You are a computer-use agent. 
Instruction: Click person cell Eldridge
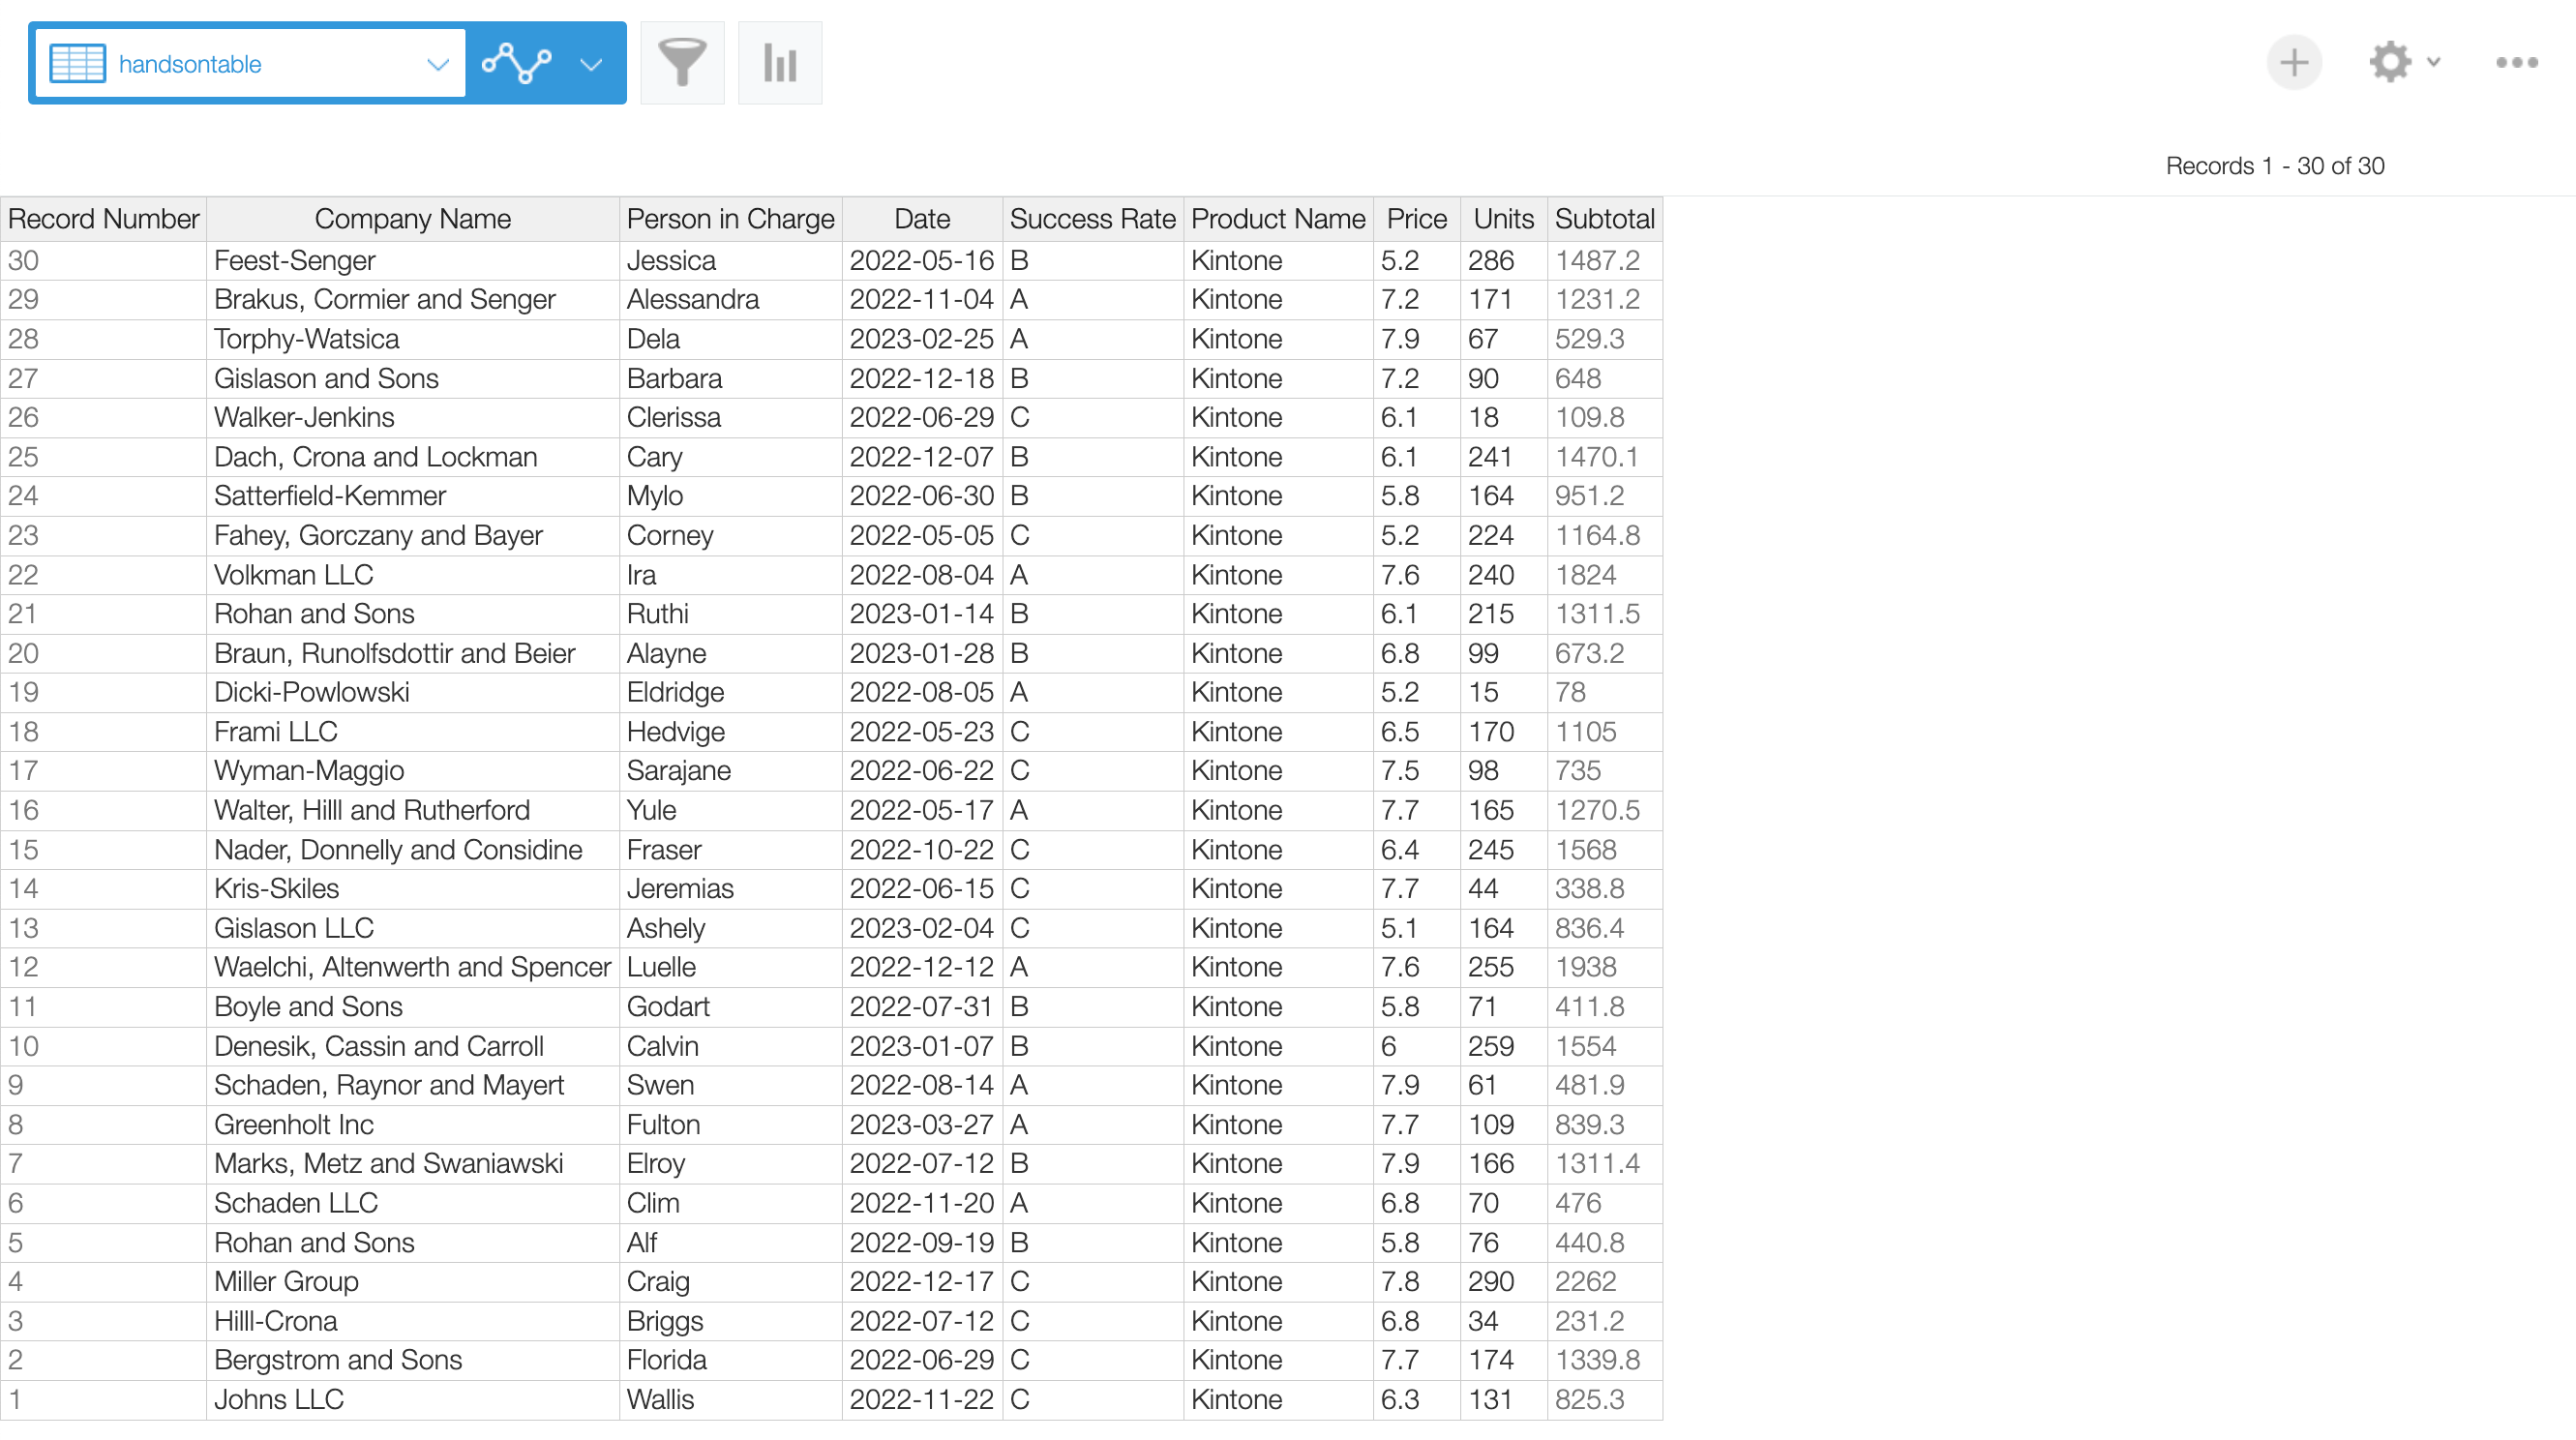point(731,693)
